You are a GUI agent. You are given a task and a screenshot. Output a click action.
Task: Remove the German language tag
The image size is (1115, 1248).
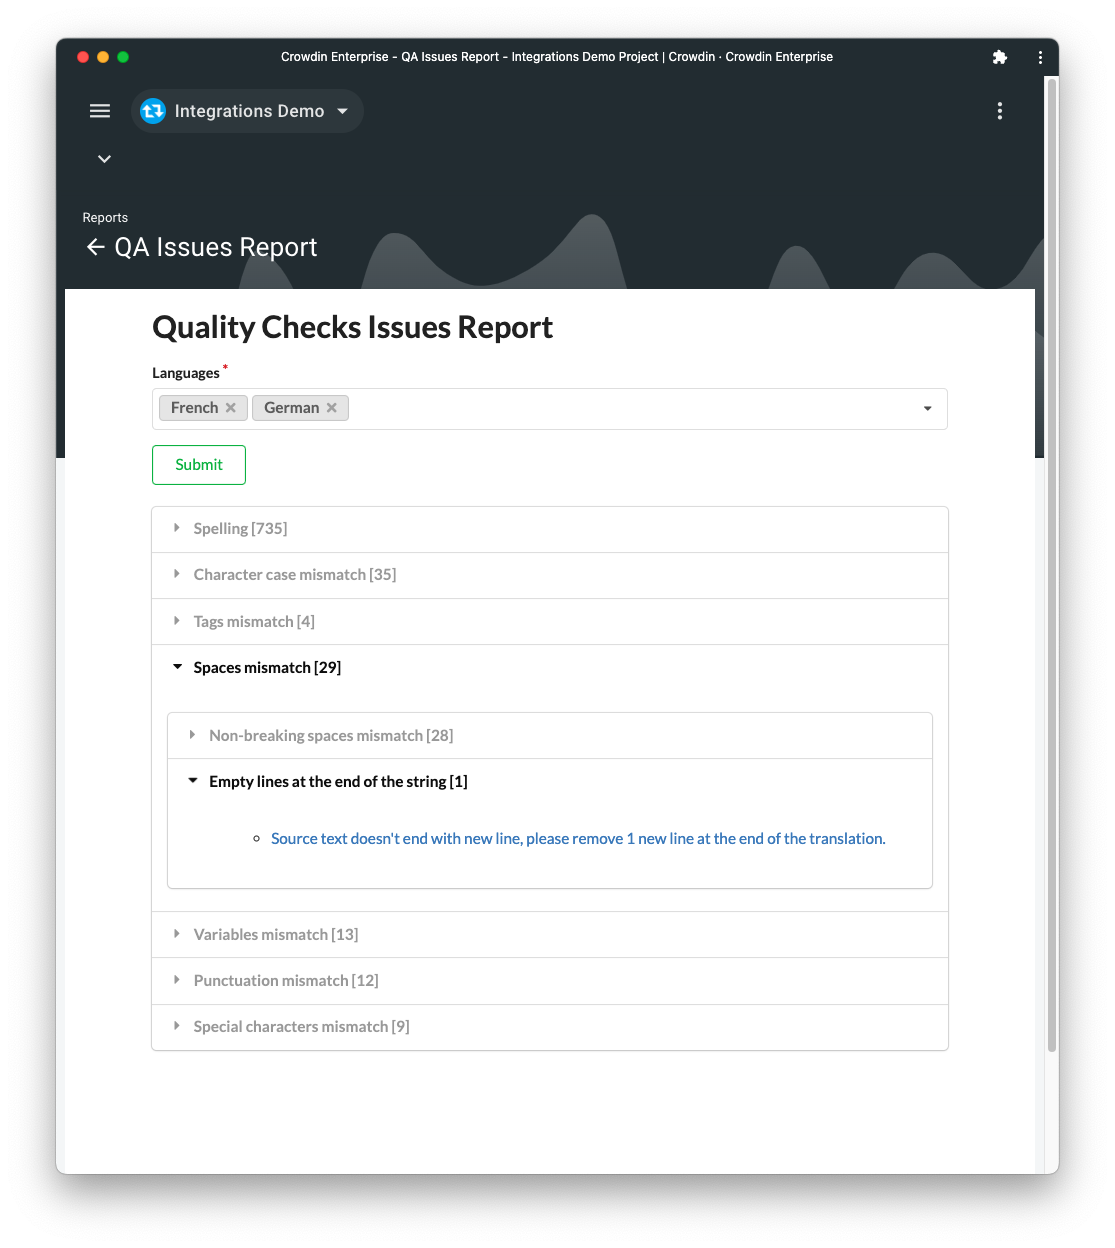click(332, 408)
